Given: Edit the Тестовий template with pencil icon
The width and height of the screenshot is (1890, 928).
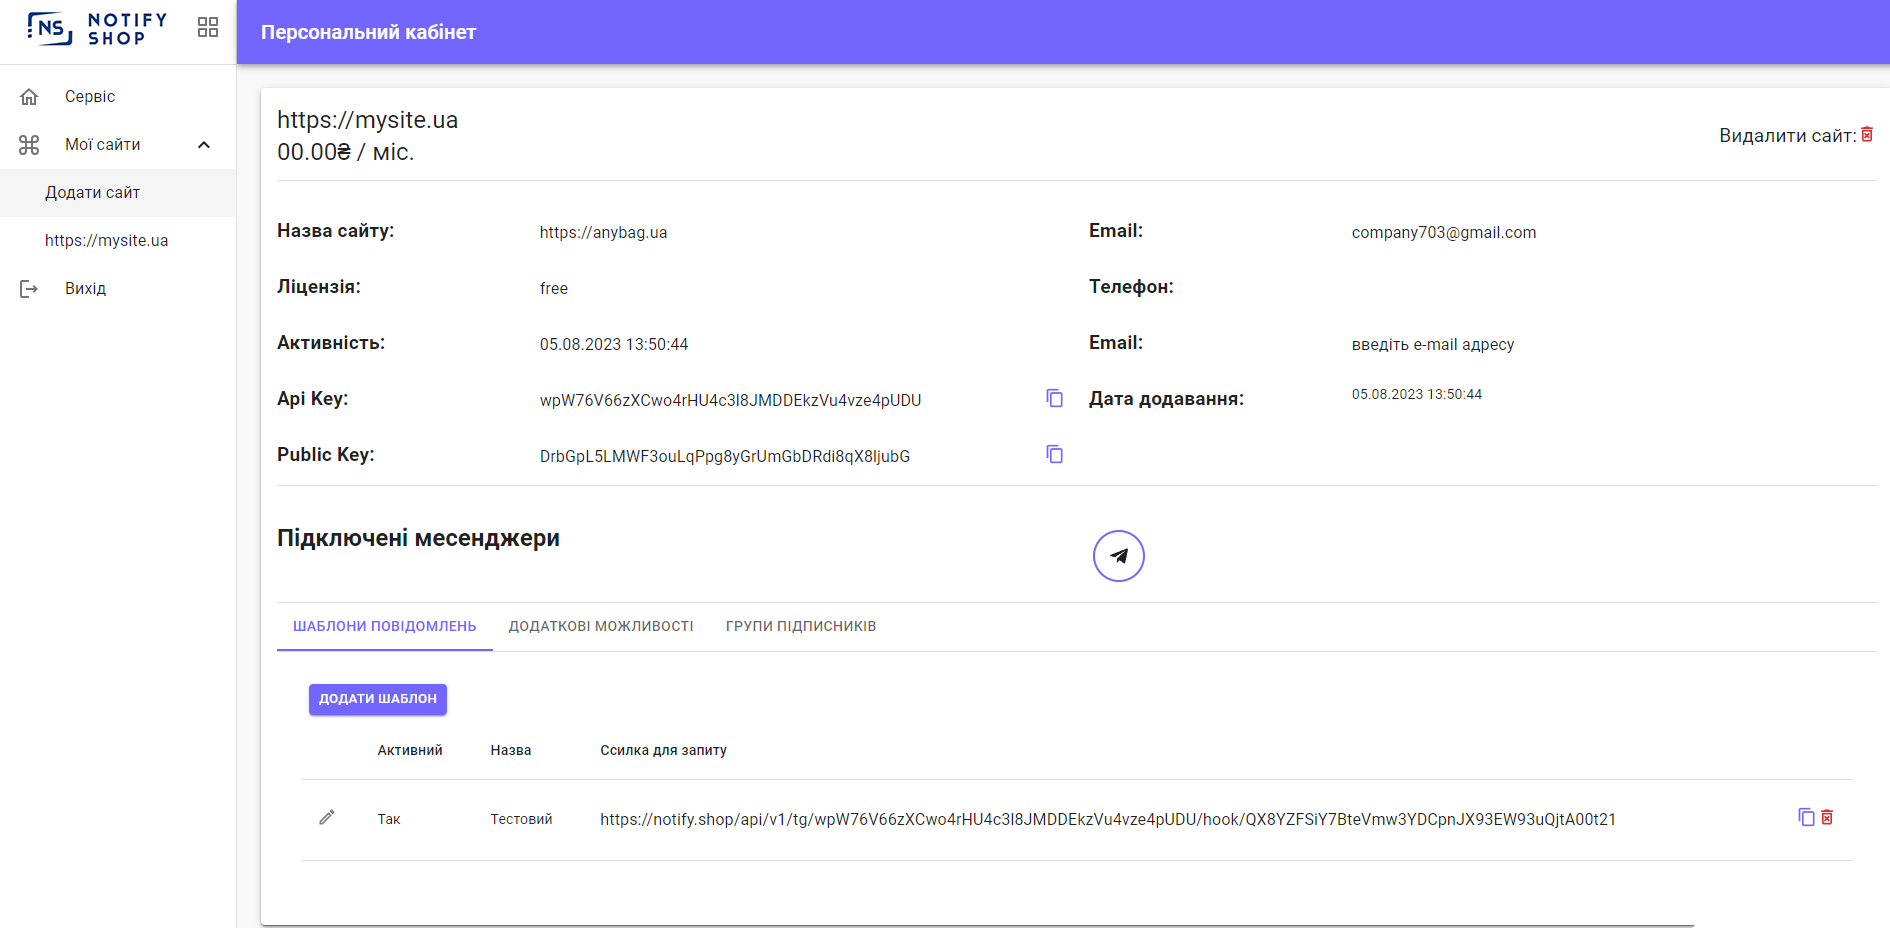Looking at the screenshot, I should (x=327, y=818).
